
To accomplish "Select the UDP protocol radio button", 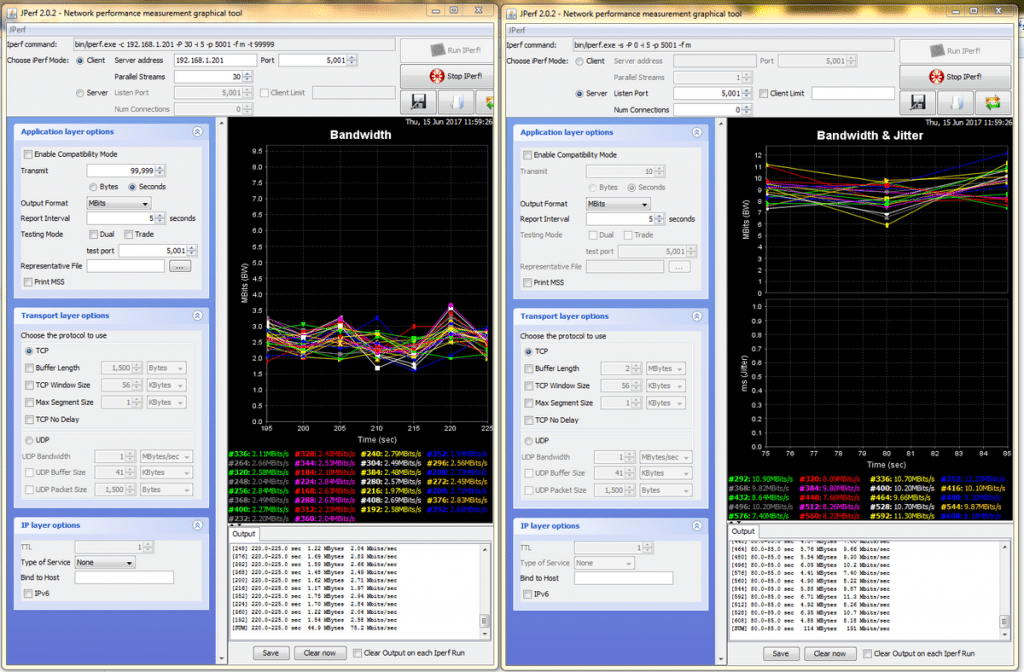I will 28,439.
